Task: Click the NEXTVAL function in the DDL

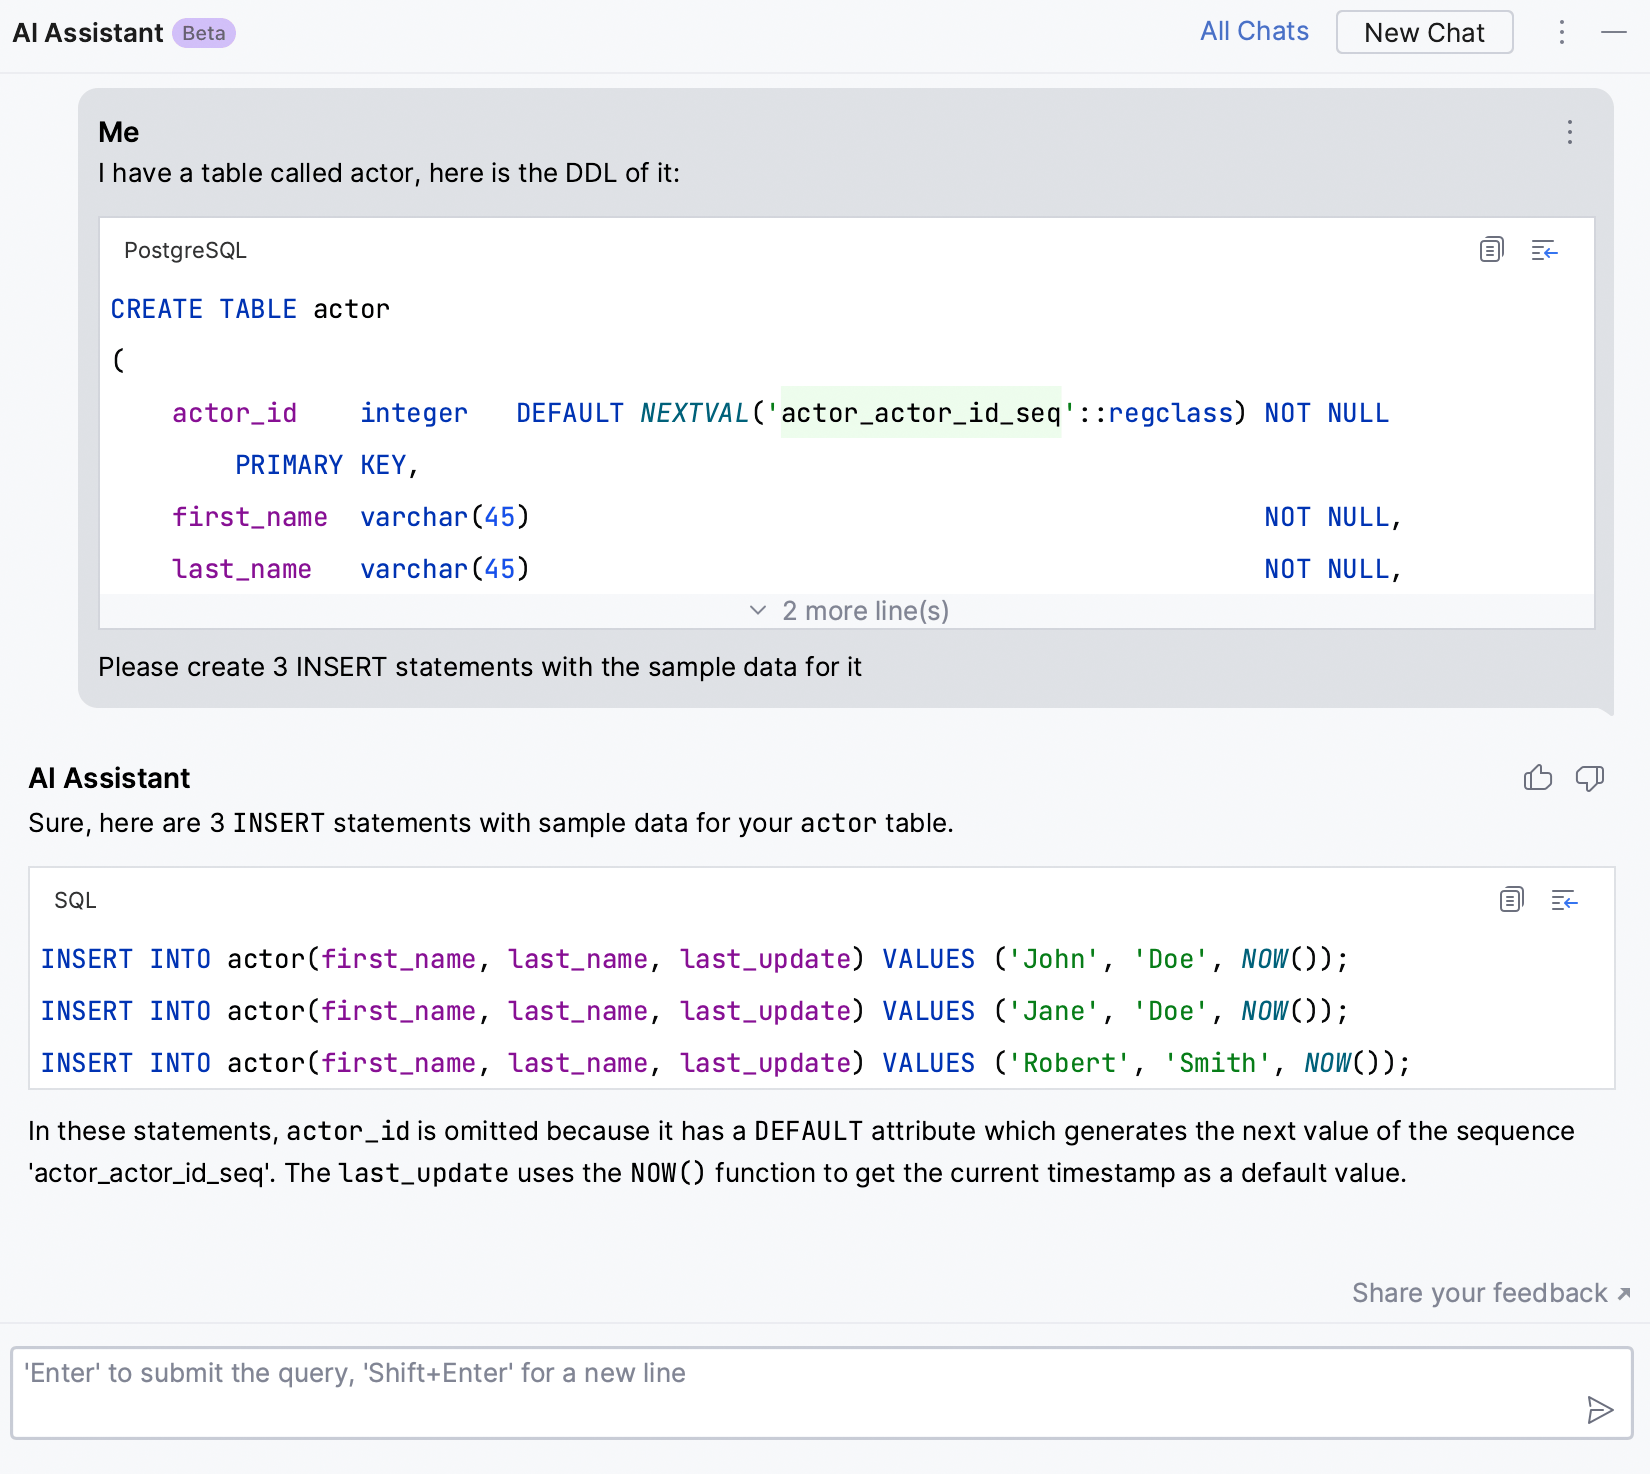Action: [x=694, y=413]
